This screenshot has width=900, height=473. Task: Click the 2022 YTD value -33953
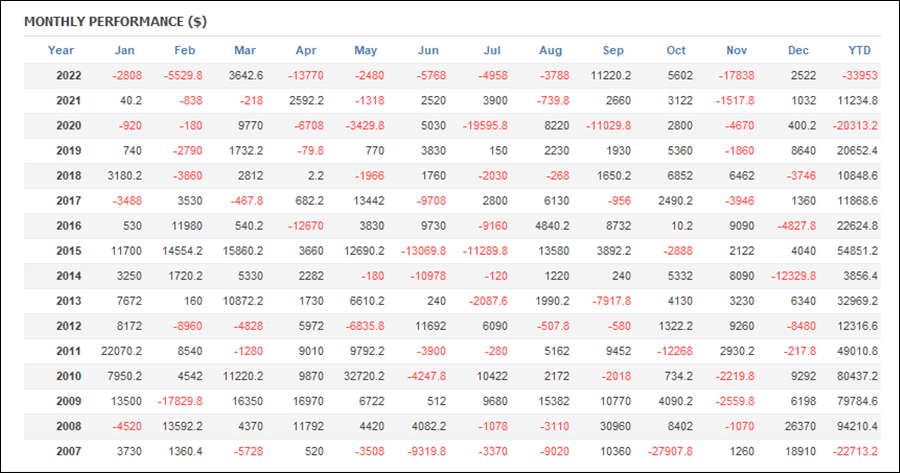pos(860,75)
